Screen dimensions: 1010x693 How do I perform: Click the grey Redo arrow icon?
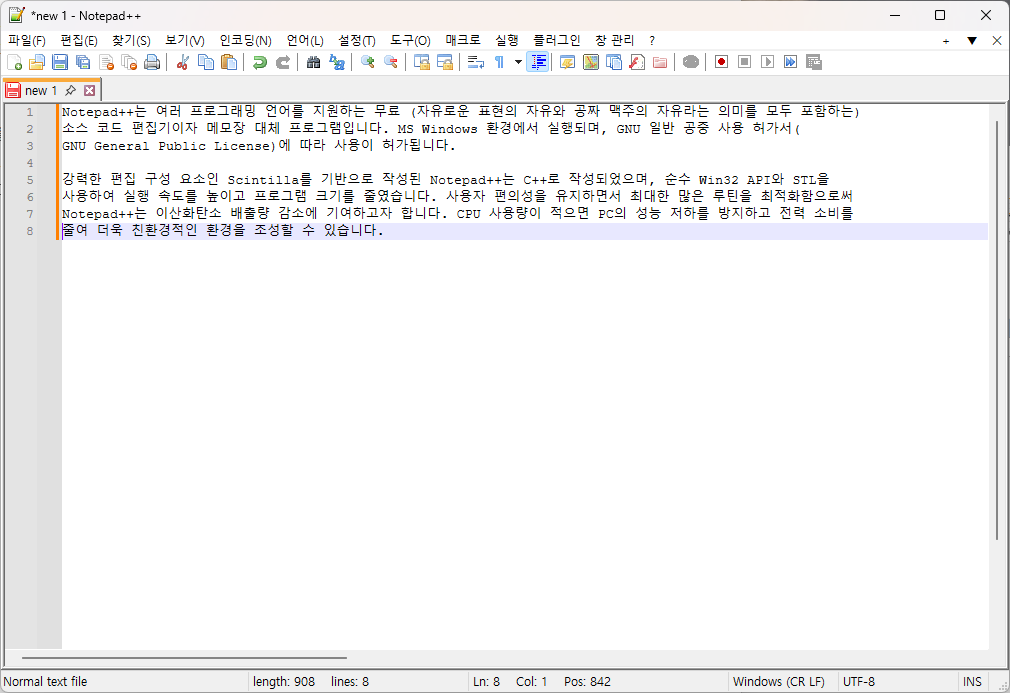(x=283, y=62)
